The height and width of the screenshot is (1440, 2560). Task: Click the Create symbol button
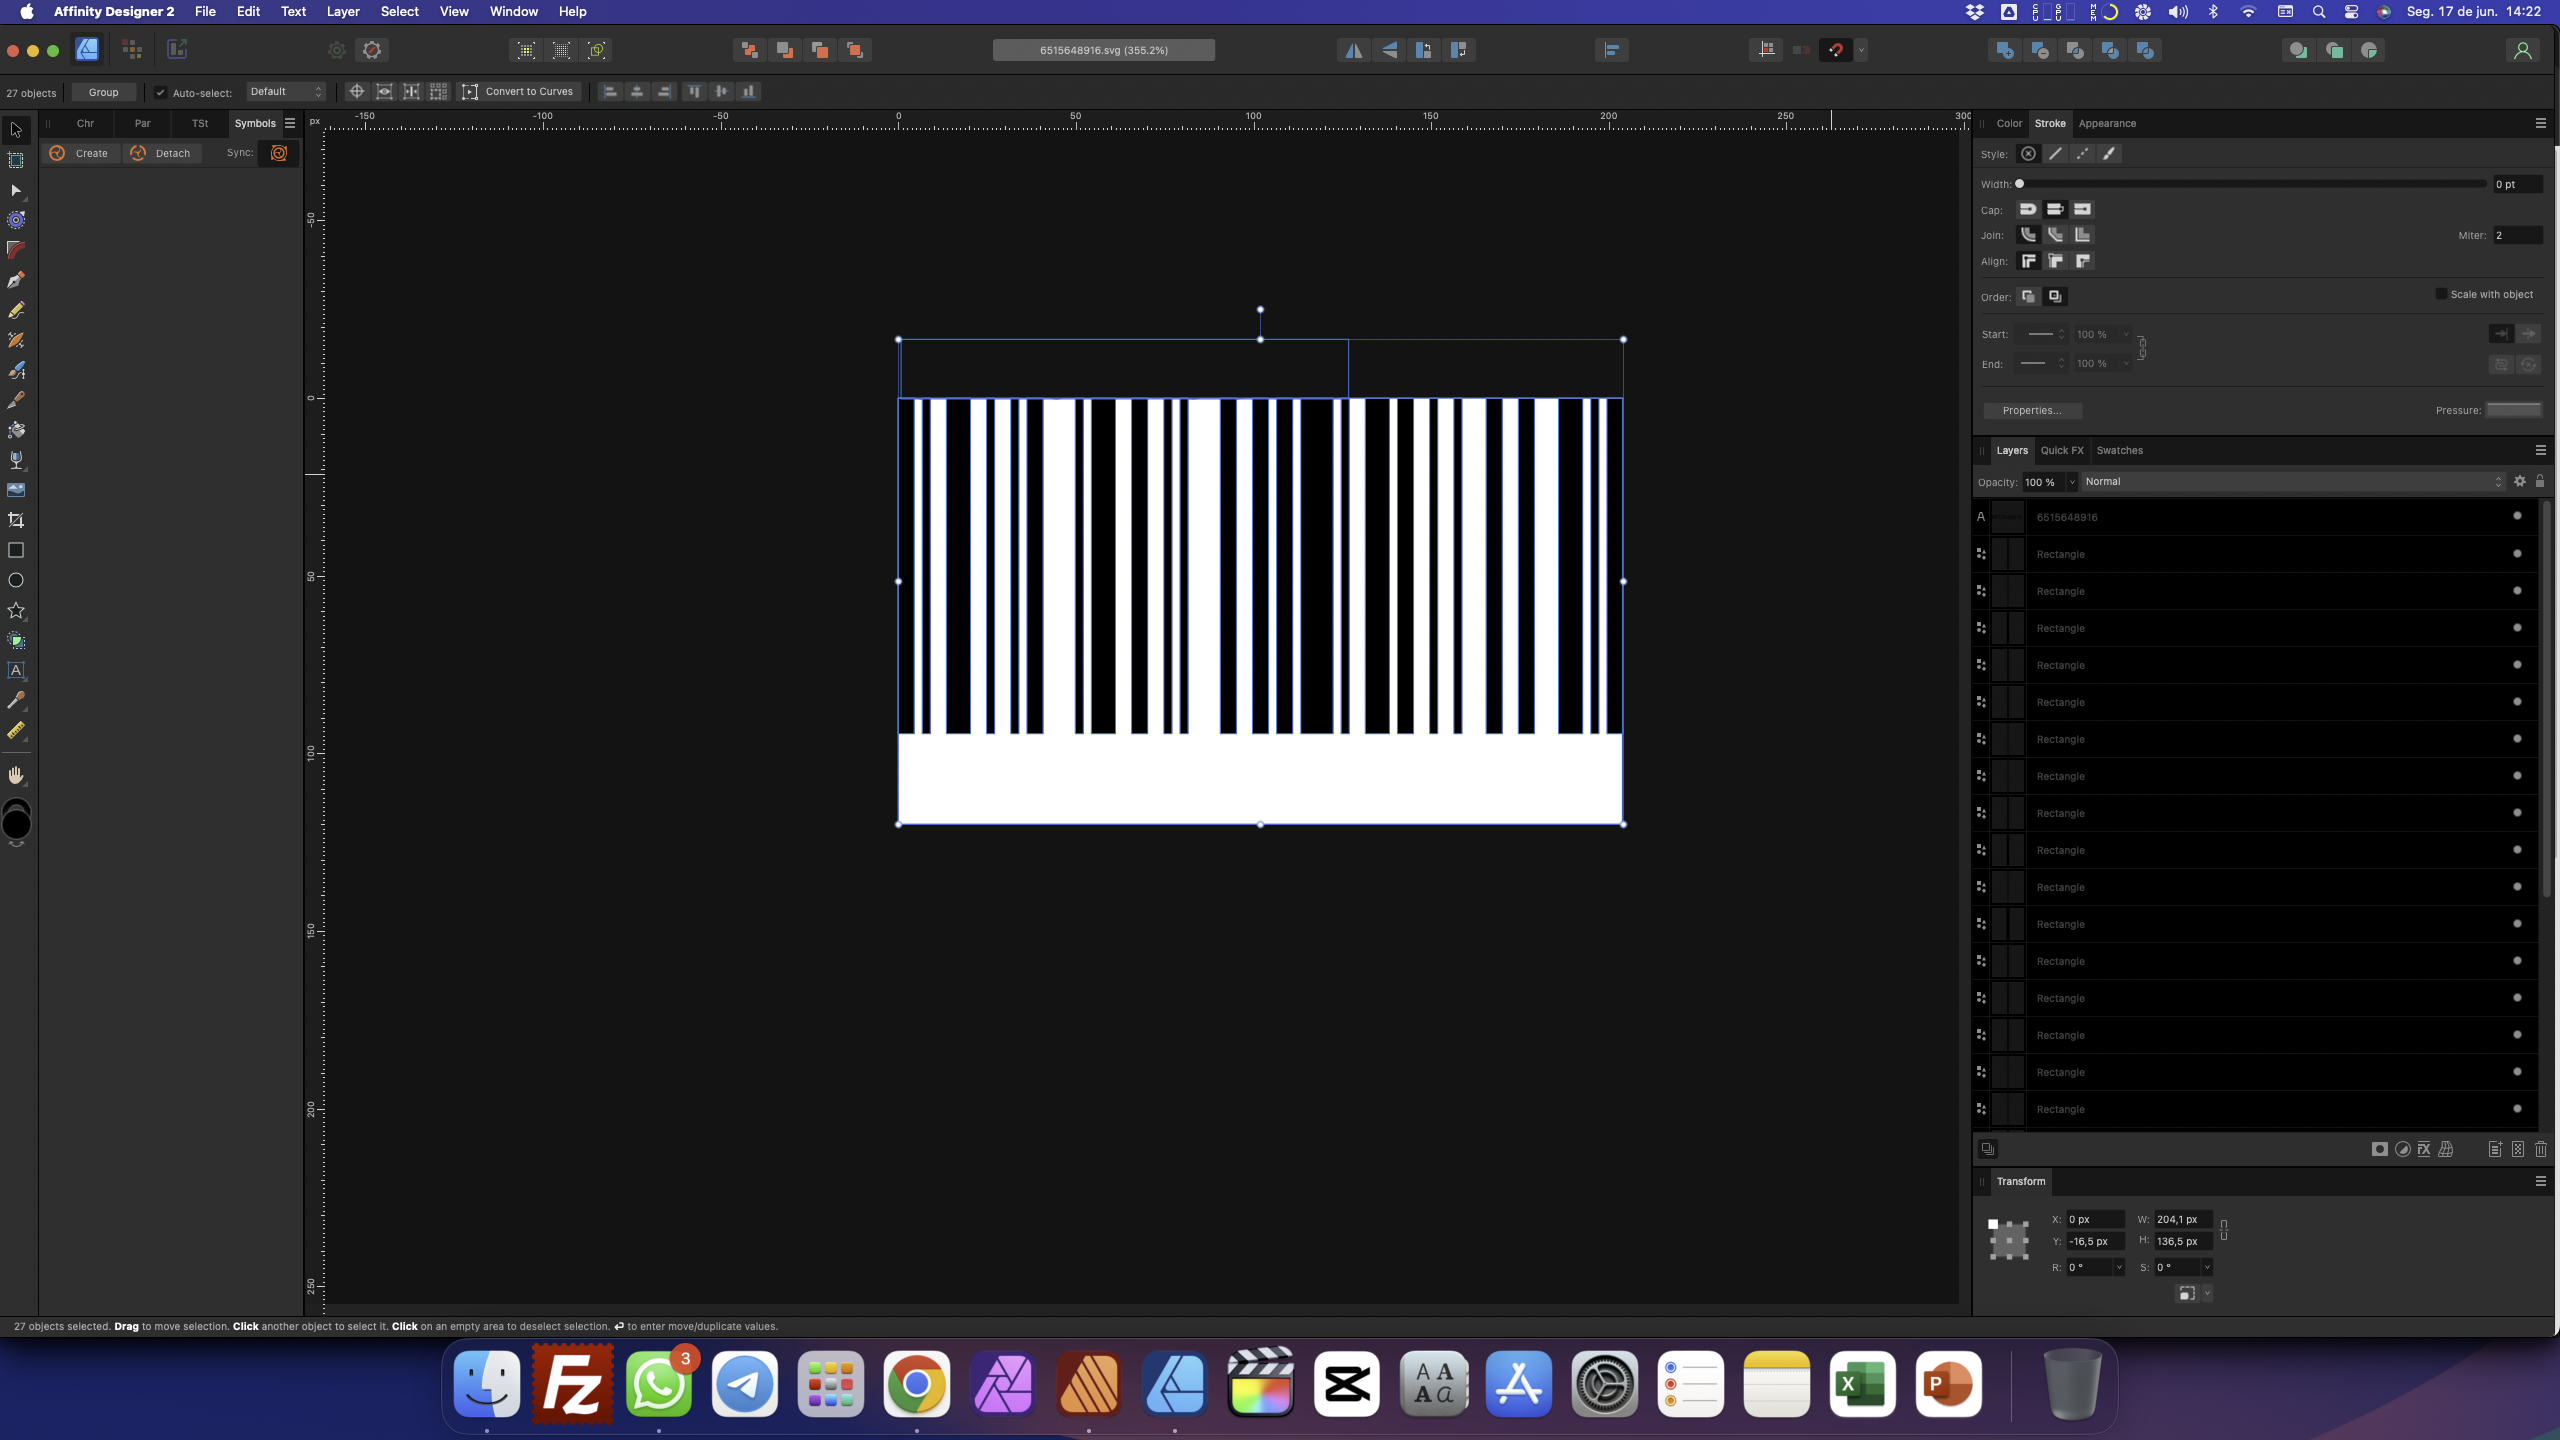click(79, 153)
